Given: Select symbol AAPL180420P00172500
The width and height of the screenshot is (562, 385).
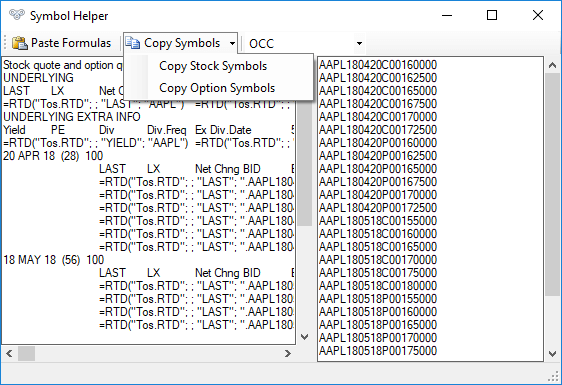Looking at the screenshot, I should 378,208.
